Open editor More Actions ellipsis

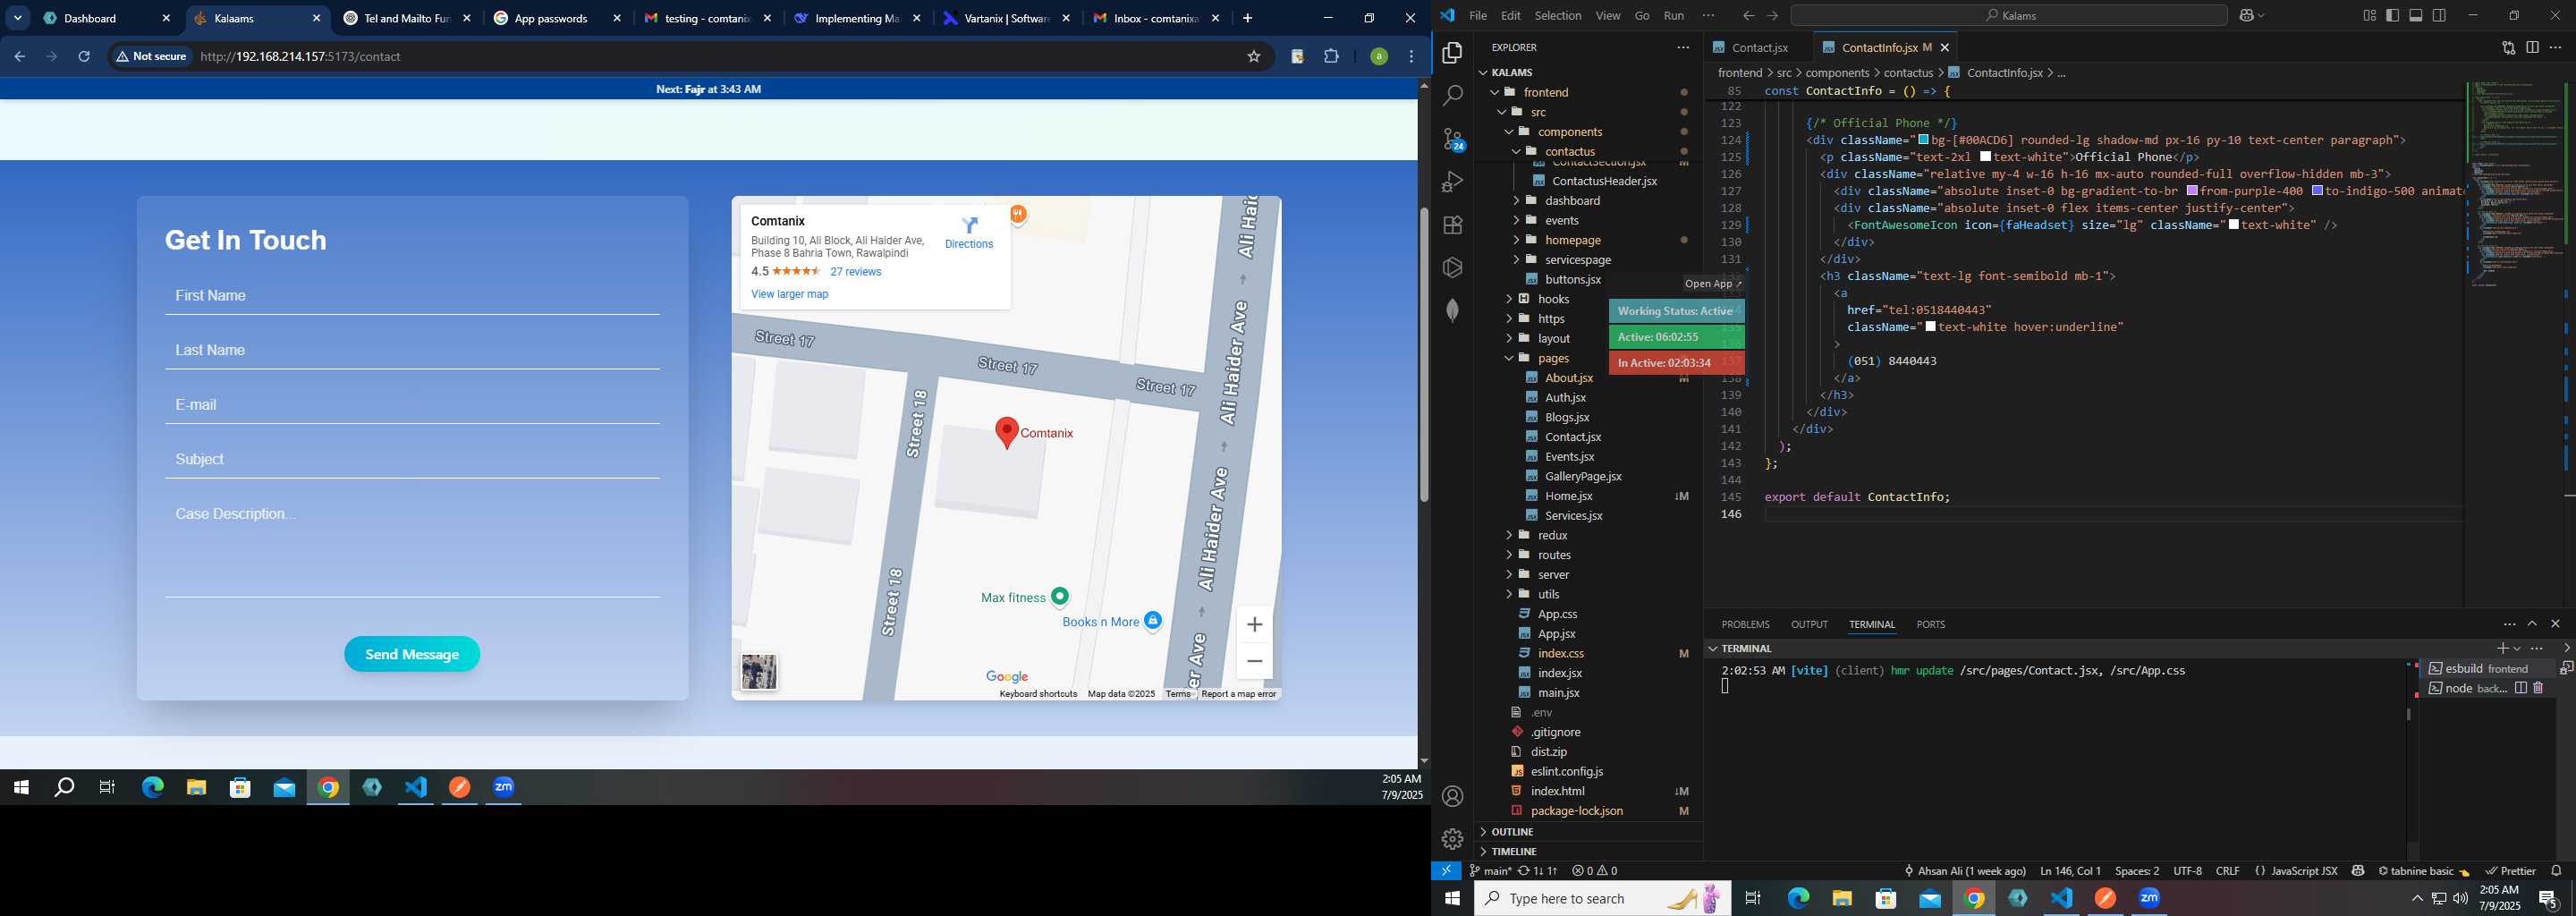pyautogui.click(x=2555, y=47)
